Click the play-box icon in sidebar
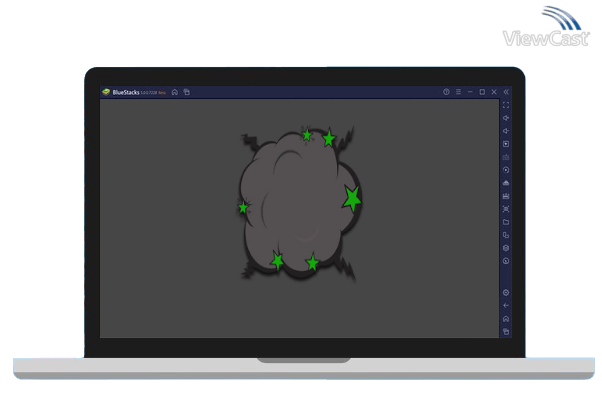This screenshot has height=414, width=602. coord(506,144)
